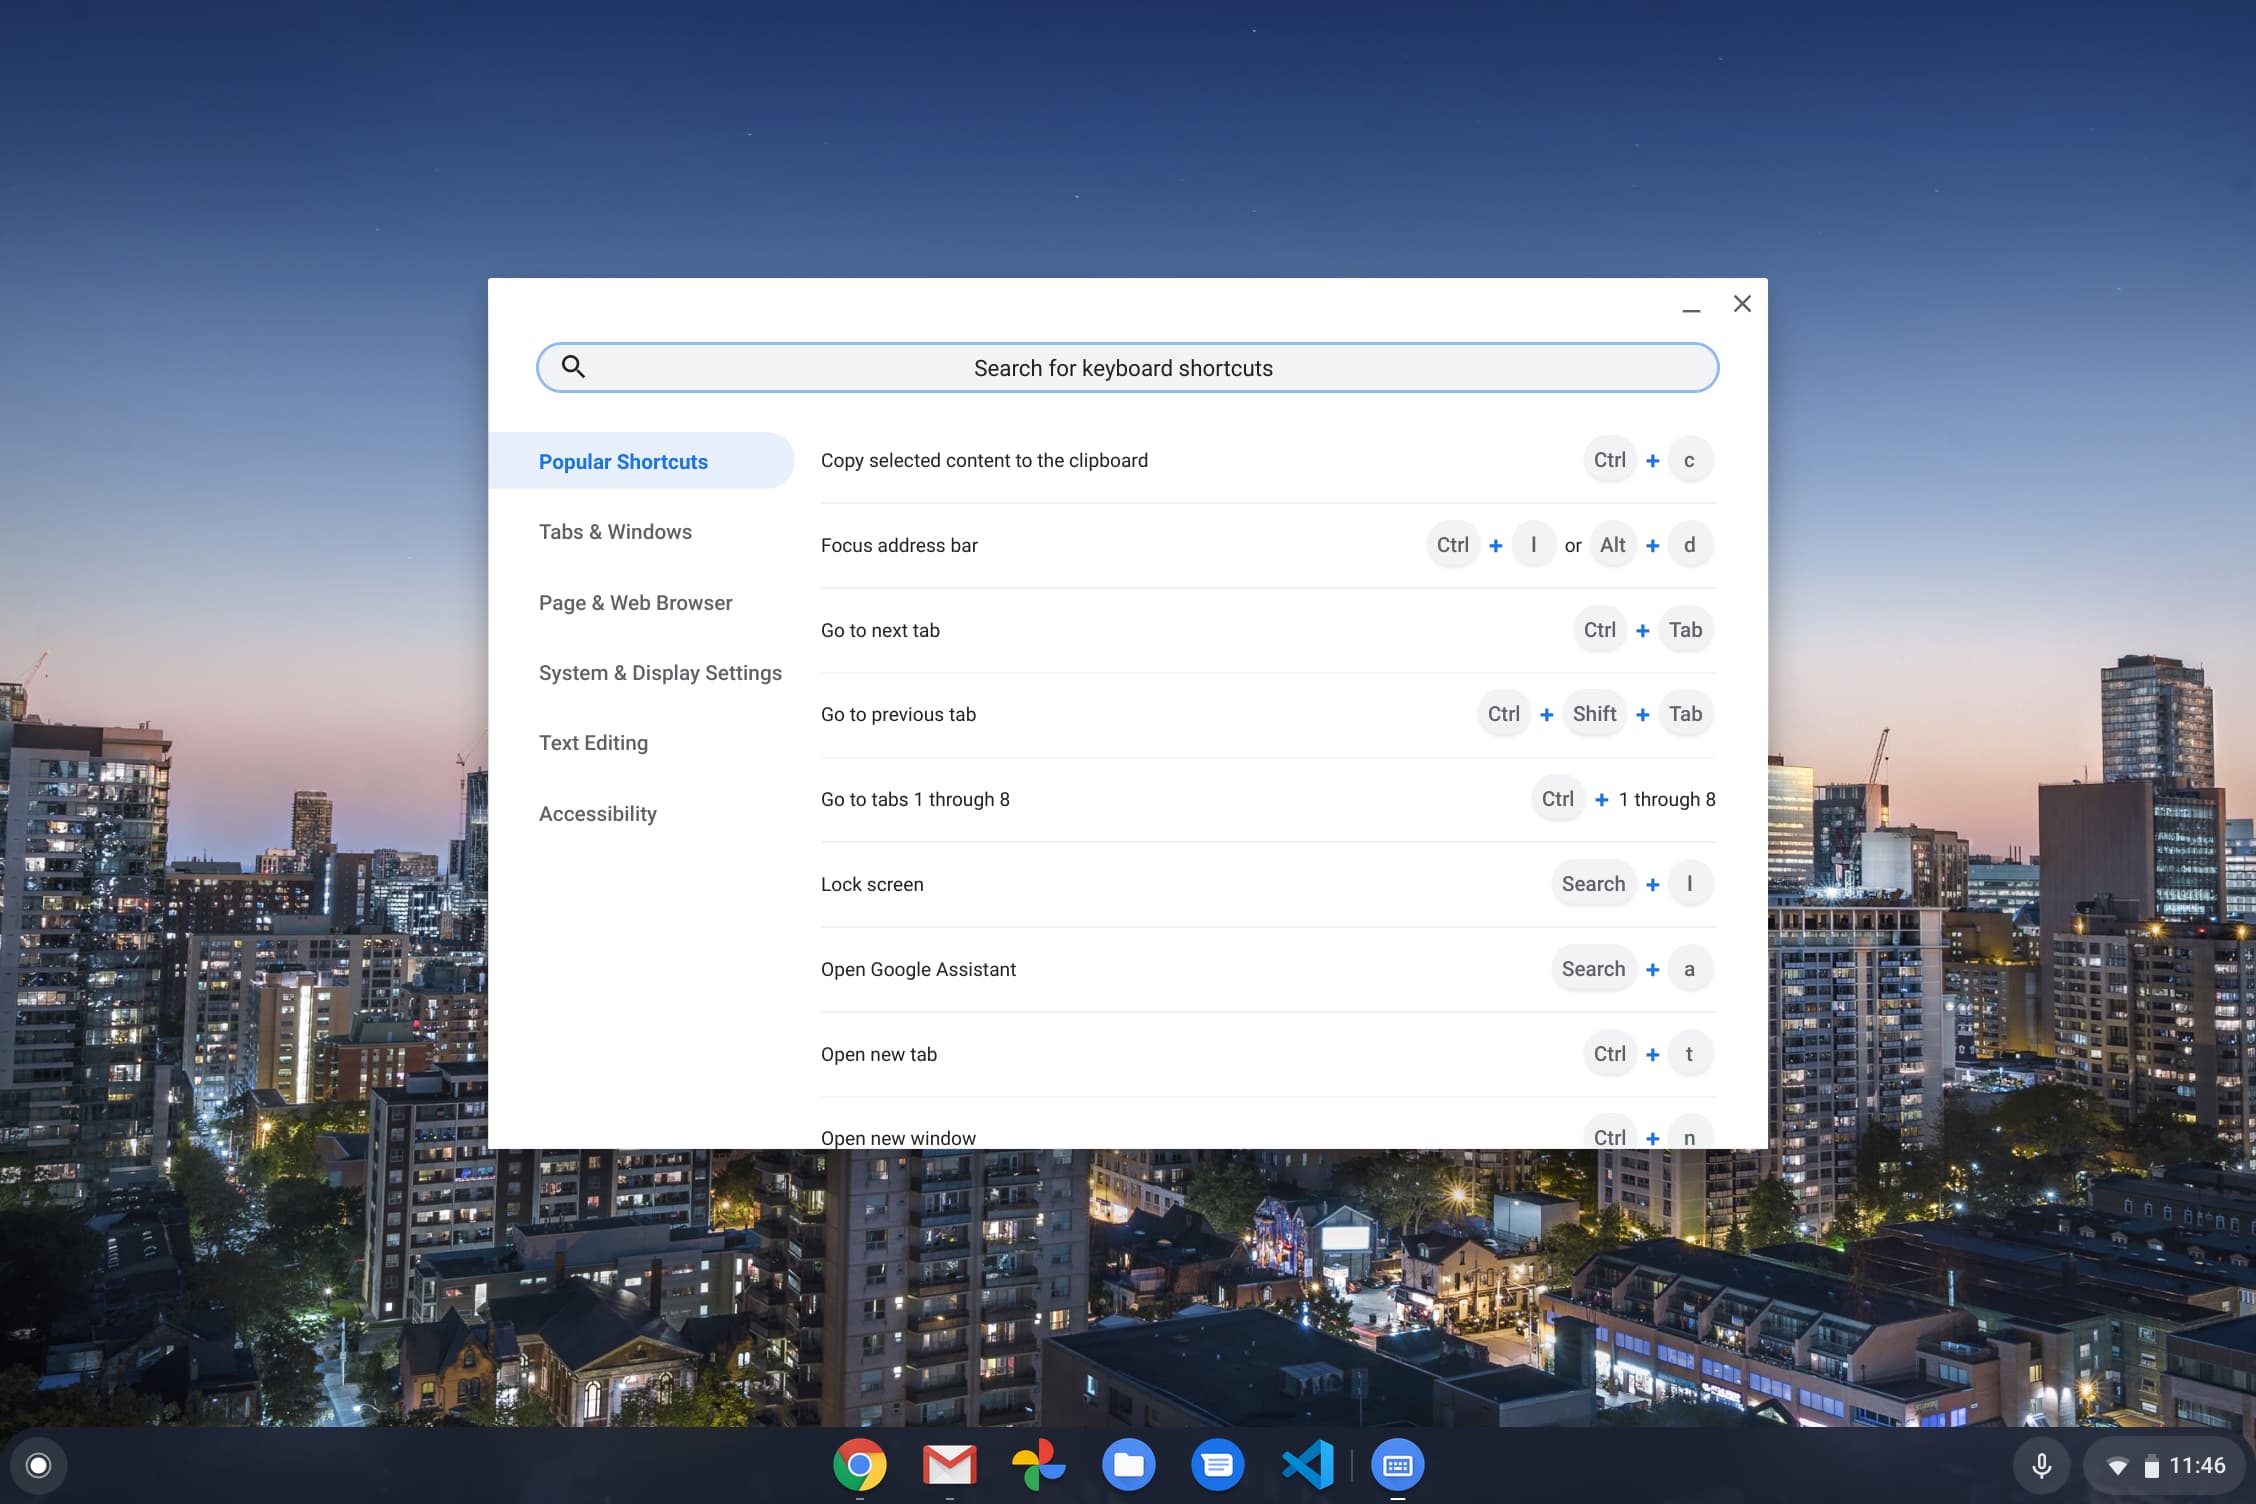Click the Alt key chip in Focus address bar row
This screenshot has height=1504, width=2256.
tap(1612, 545)
